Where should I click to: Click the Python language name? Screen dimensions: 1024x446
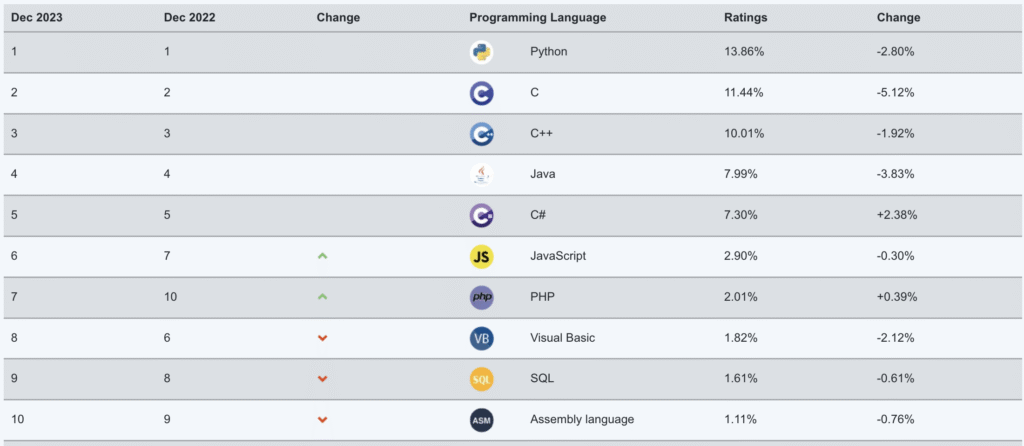(549, 51)
